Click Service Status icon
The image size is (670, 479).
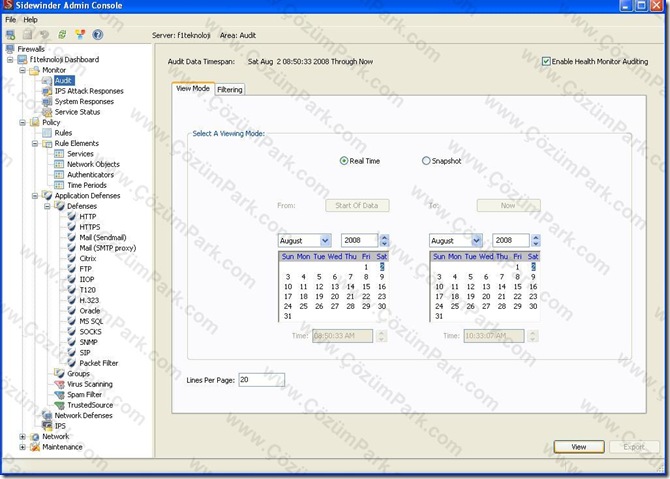47,112
